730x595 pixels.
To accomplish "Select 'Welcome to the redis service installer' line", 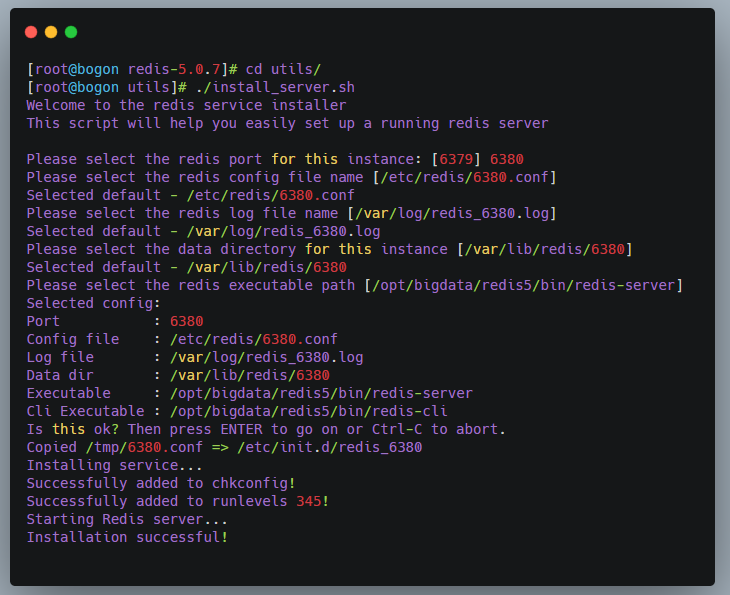I will [x=186, y=105].
